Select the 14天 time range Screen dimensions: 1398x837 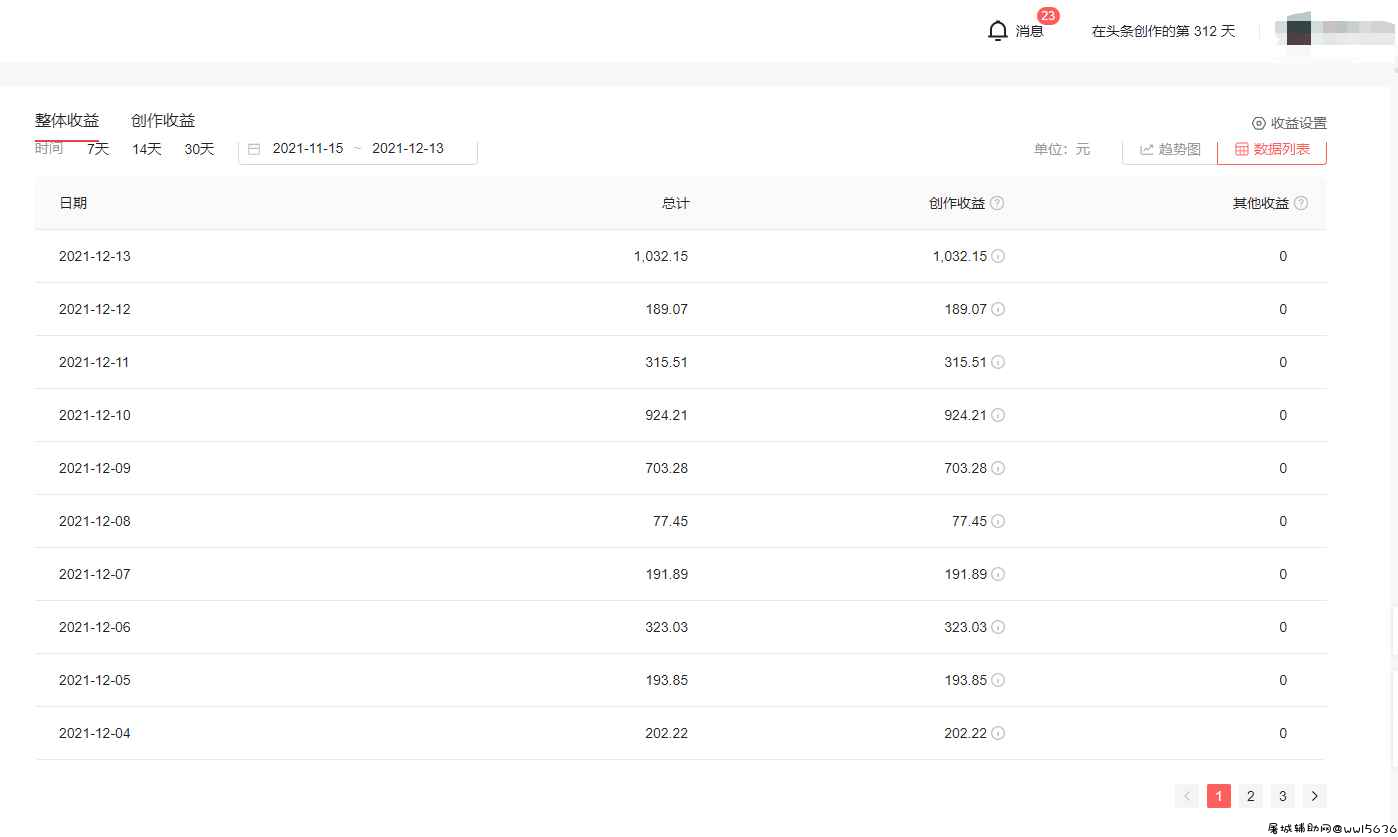[x=147, y=149]
